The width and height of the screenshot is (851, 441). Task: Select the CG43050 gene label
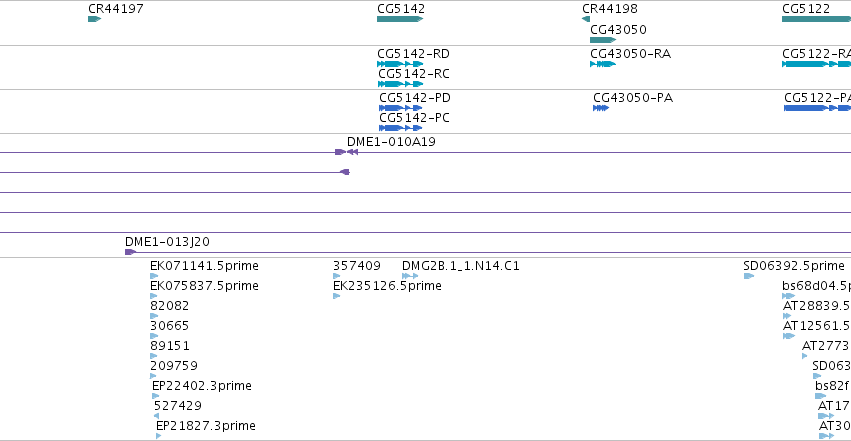pyautogui.click(x=618, y=30)
